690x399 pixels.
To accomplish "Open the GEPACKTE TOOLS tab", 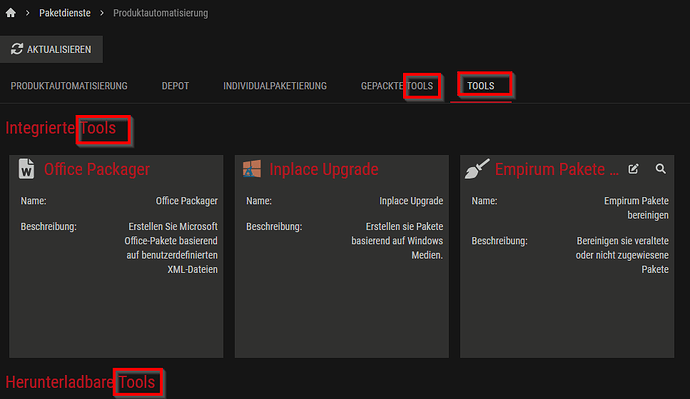I will coord(397,86).
